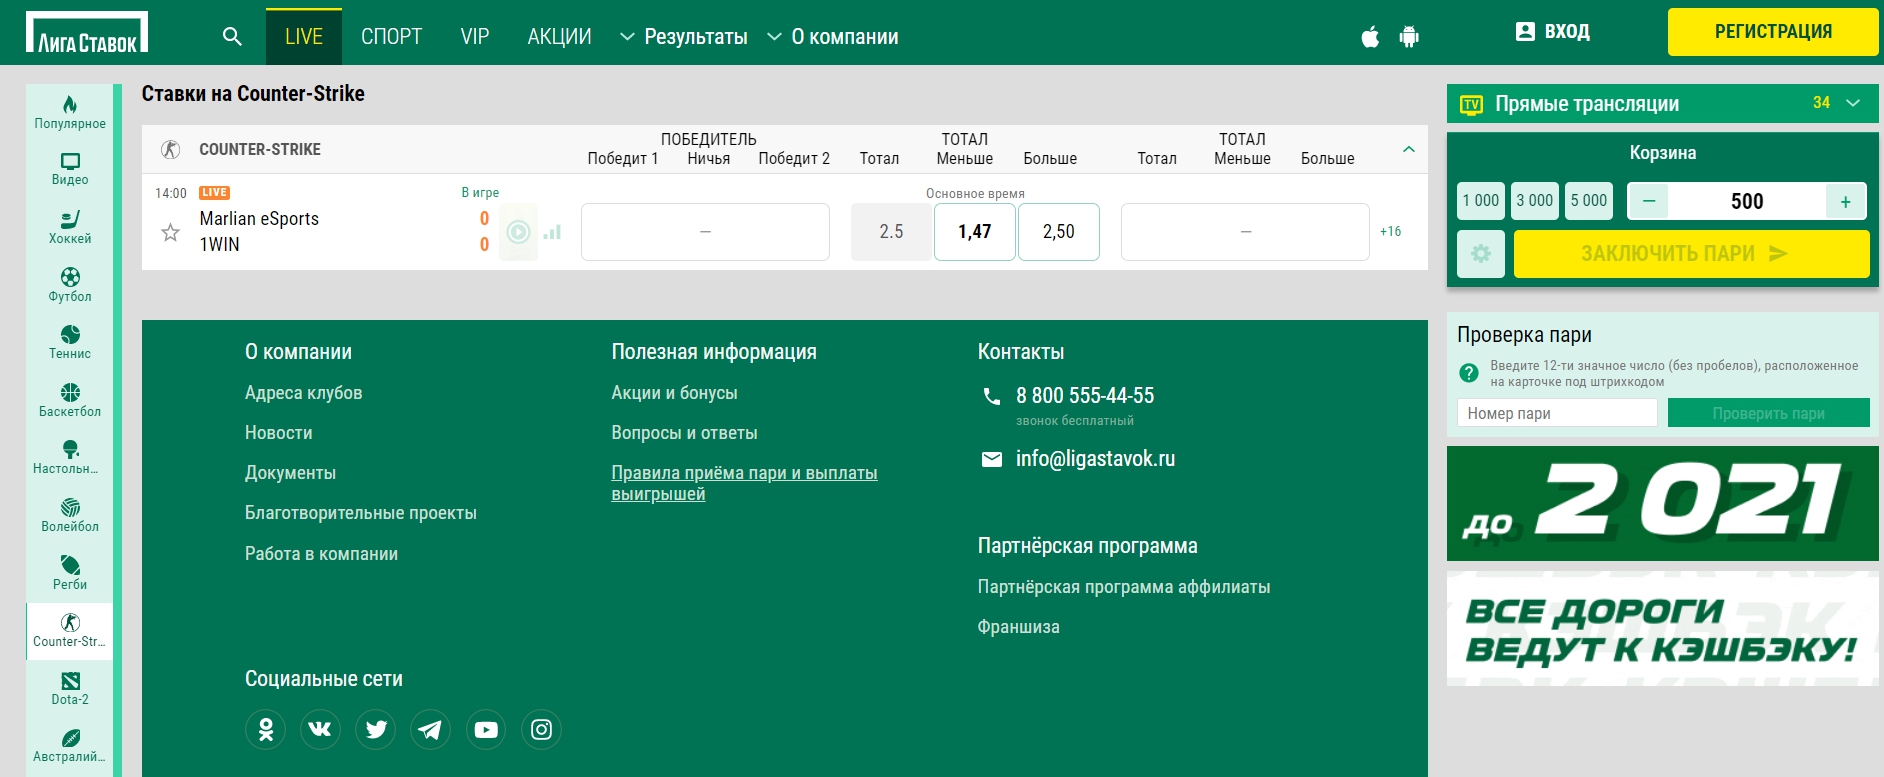This screenshot has height=777, width=1884.
Task: Select Counter-Strike in the sidebar
Action: point(70,631)
